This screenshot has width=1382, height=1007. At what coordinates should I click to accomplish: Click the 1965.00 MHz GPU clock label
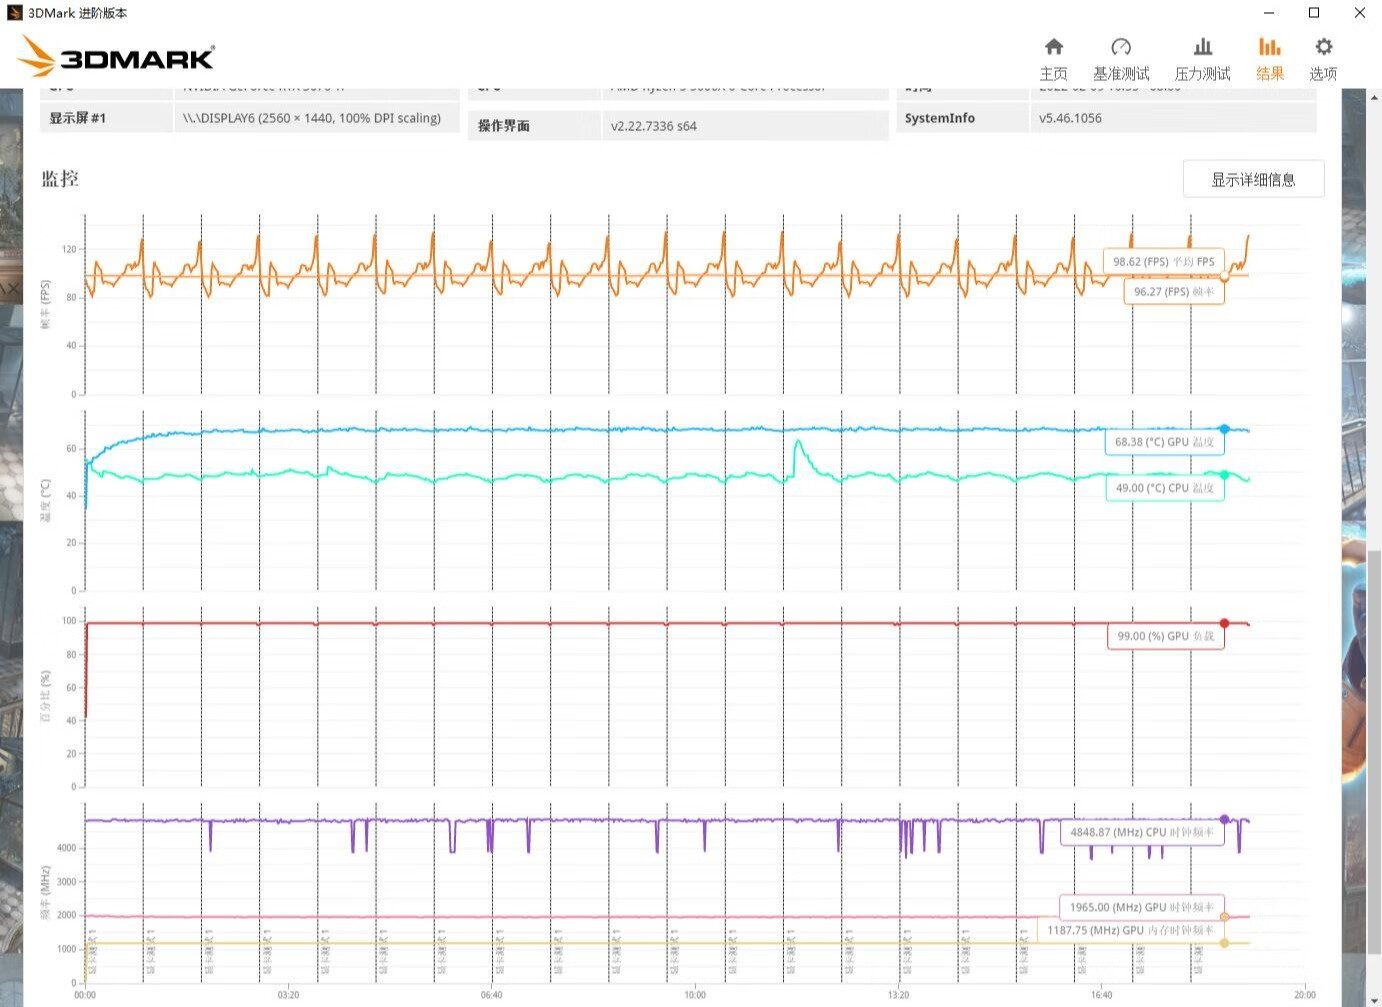(x=1141, y=907)
